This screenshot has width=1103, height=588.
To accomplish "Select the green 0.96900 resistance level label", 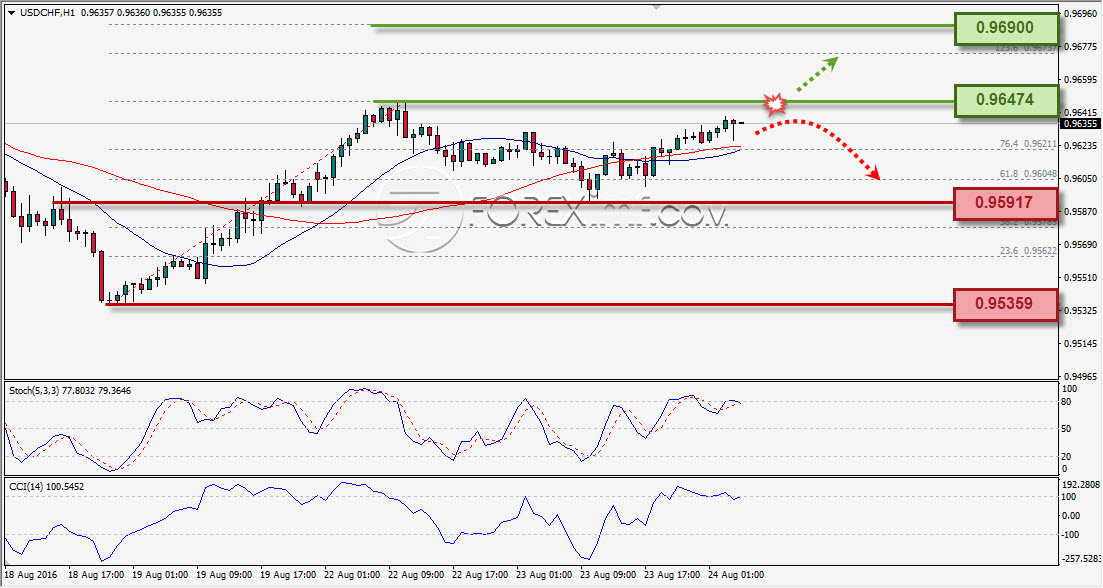I will coord(1006,29).
